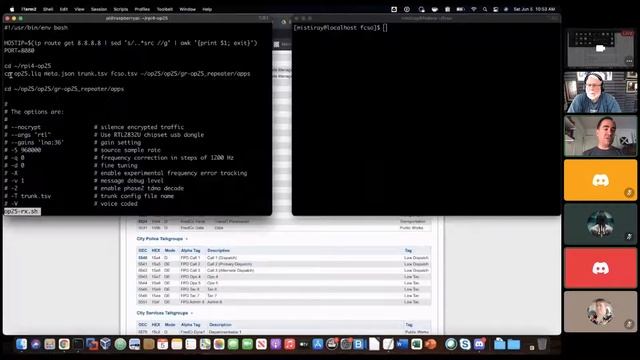The image size is (640, 360).
Task: Click the Wi-Fi status icon in menu bar
Action: tap(473, 9)
